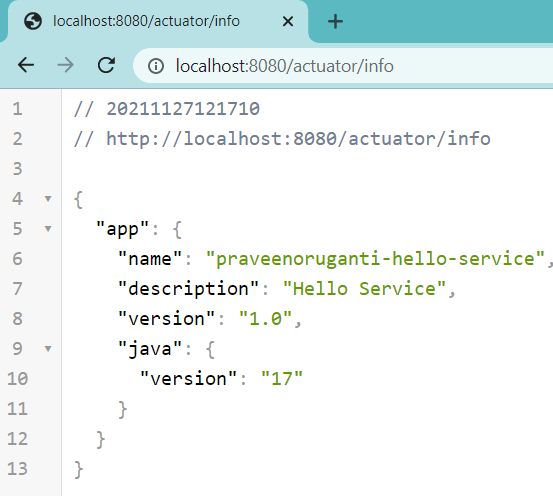Click the browser back arrow
This screenshot has height=496, width=553.
pos(26,65)
